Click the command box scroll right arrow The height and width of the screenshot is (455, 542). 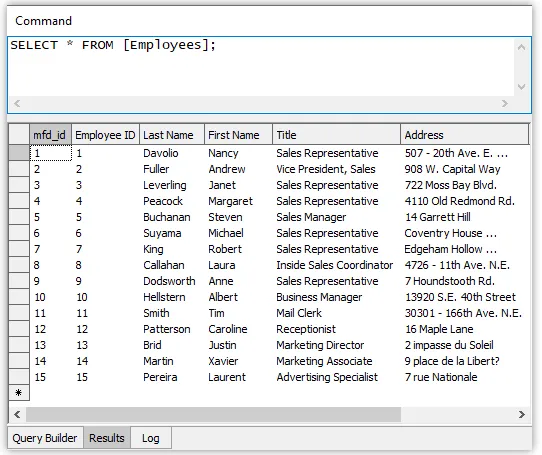click(505, 103)
